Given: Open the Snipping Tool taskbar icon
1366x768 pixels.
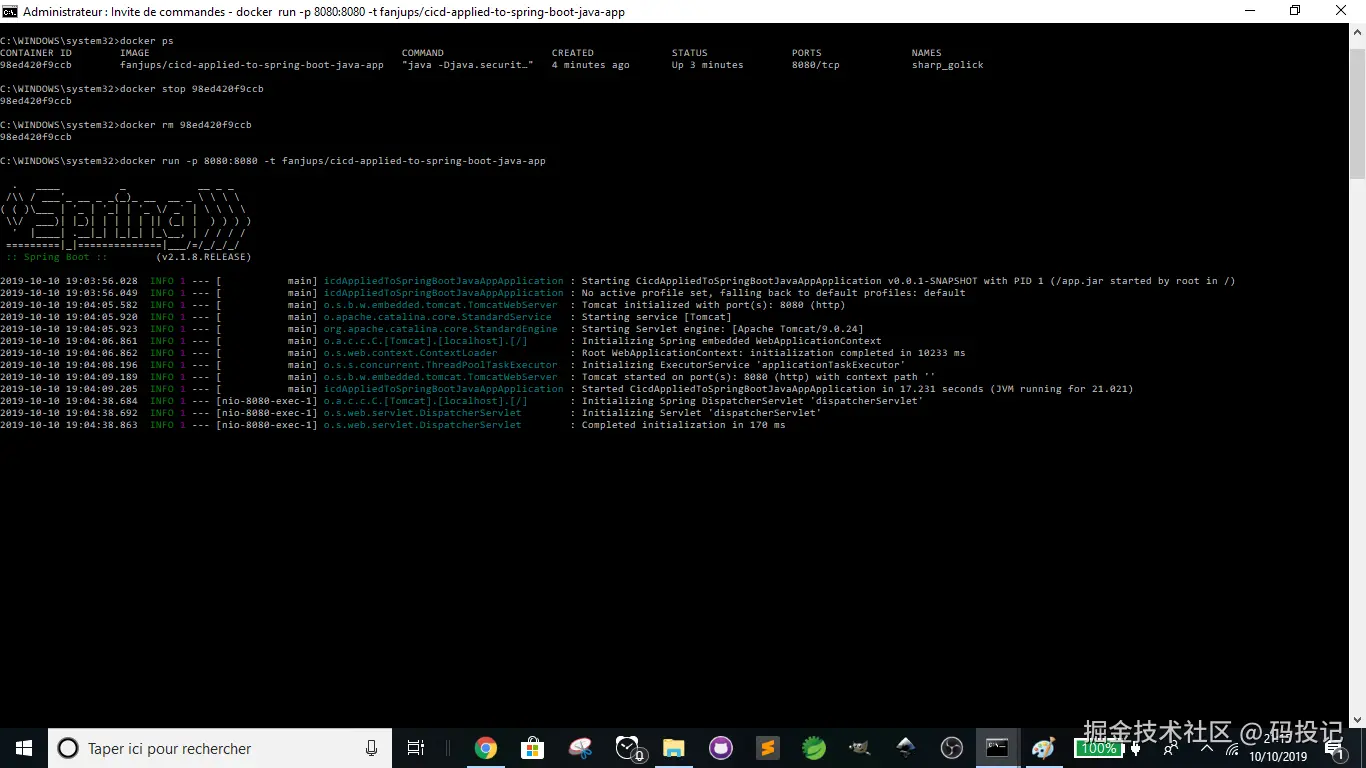Looking at the screenshot, I should 580,748.
